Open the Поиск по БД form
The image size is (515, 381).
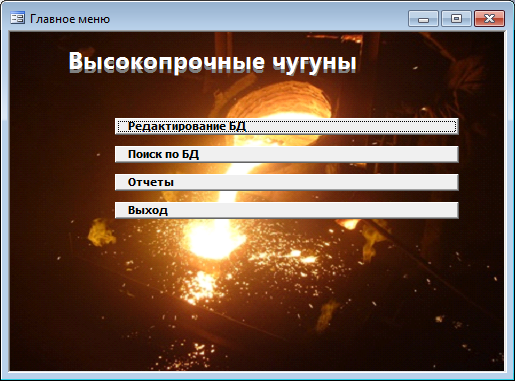pos(287,154)
